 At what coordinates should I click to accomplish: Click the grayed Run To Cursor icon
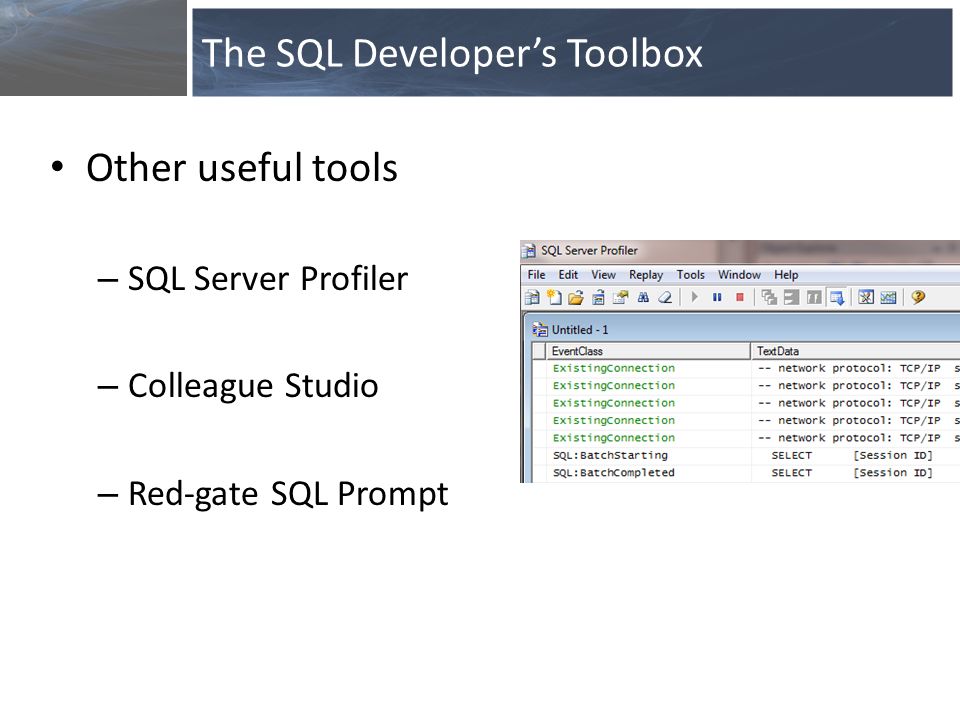(x=792, y=298)
